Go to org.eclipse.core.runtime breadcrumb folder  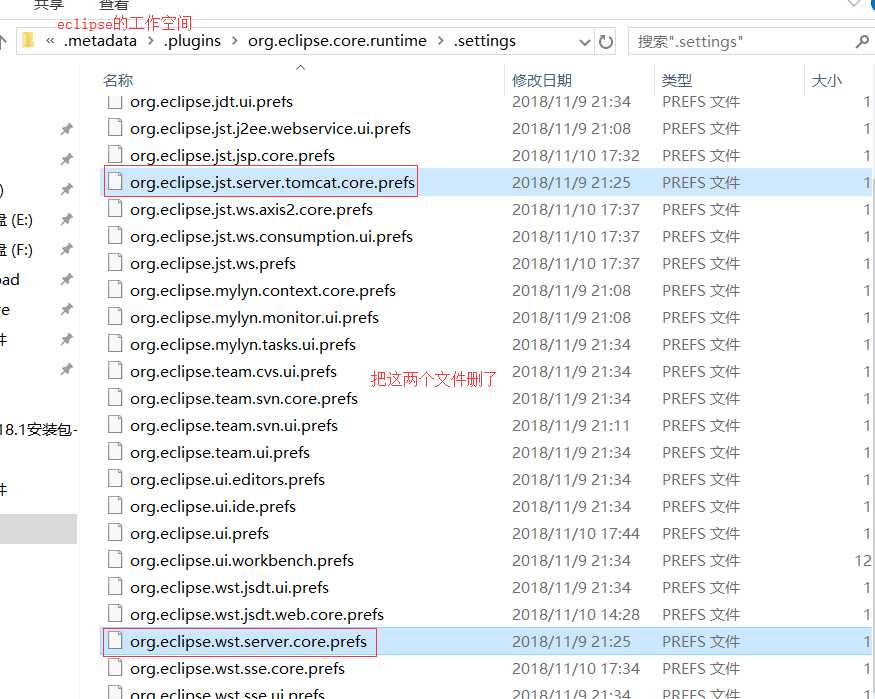coord(337,41)
